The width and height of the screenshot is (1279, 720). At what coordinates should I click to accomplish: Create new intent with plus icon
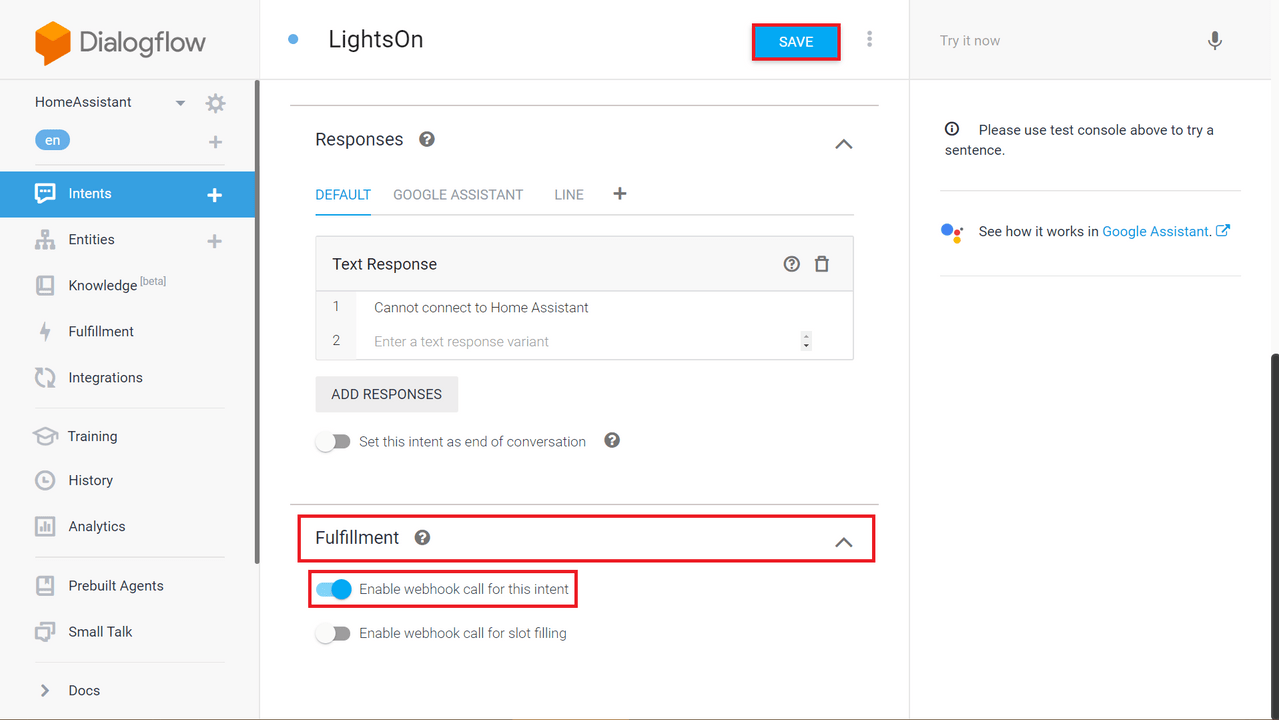tap(214, 195)
